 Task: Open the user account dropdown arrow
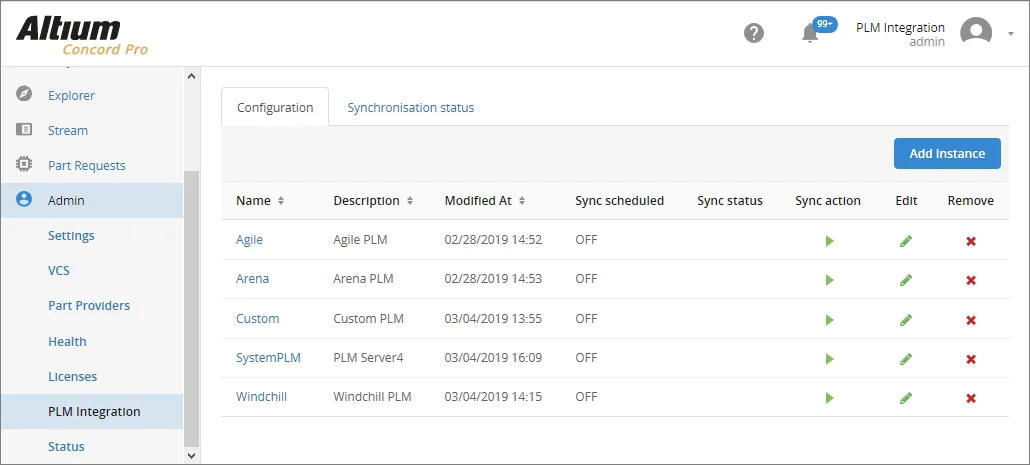[1011, 34]
